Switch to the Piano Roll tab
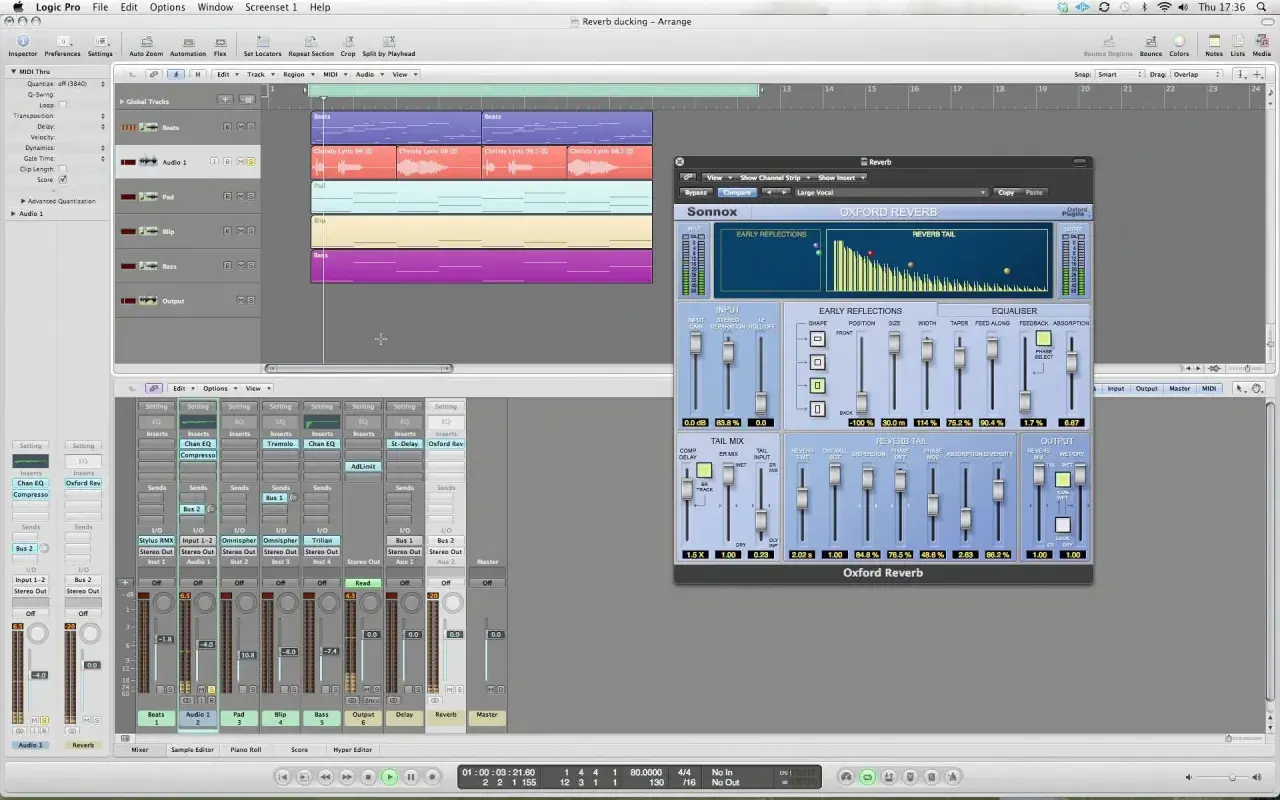Screen dimensions: 1280x800 pyautogui.click(x=246, y=749)
